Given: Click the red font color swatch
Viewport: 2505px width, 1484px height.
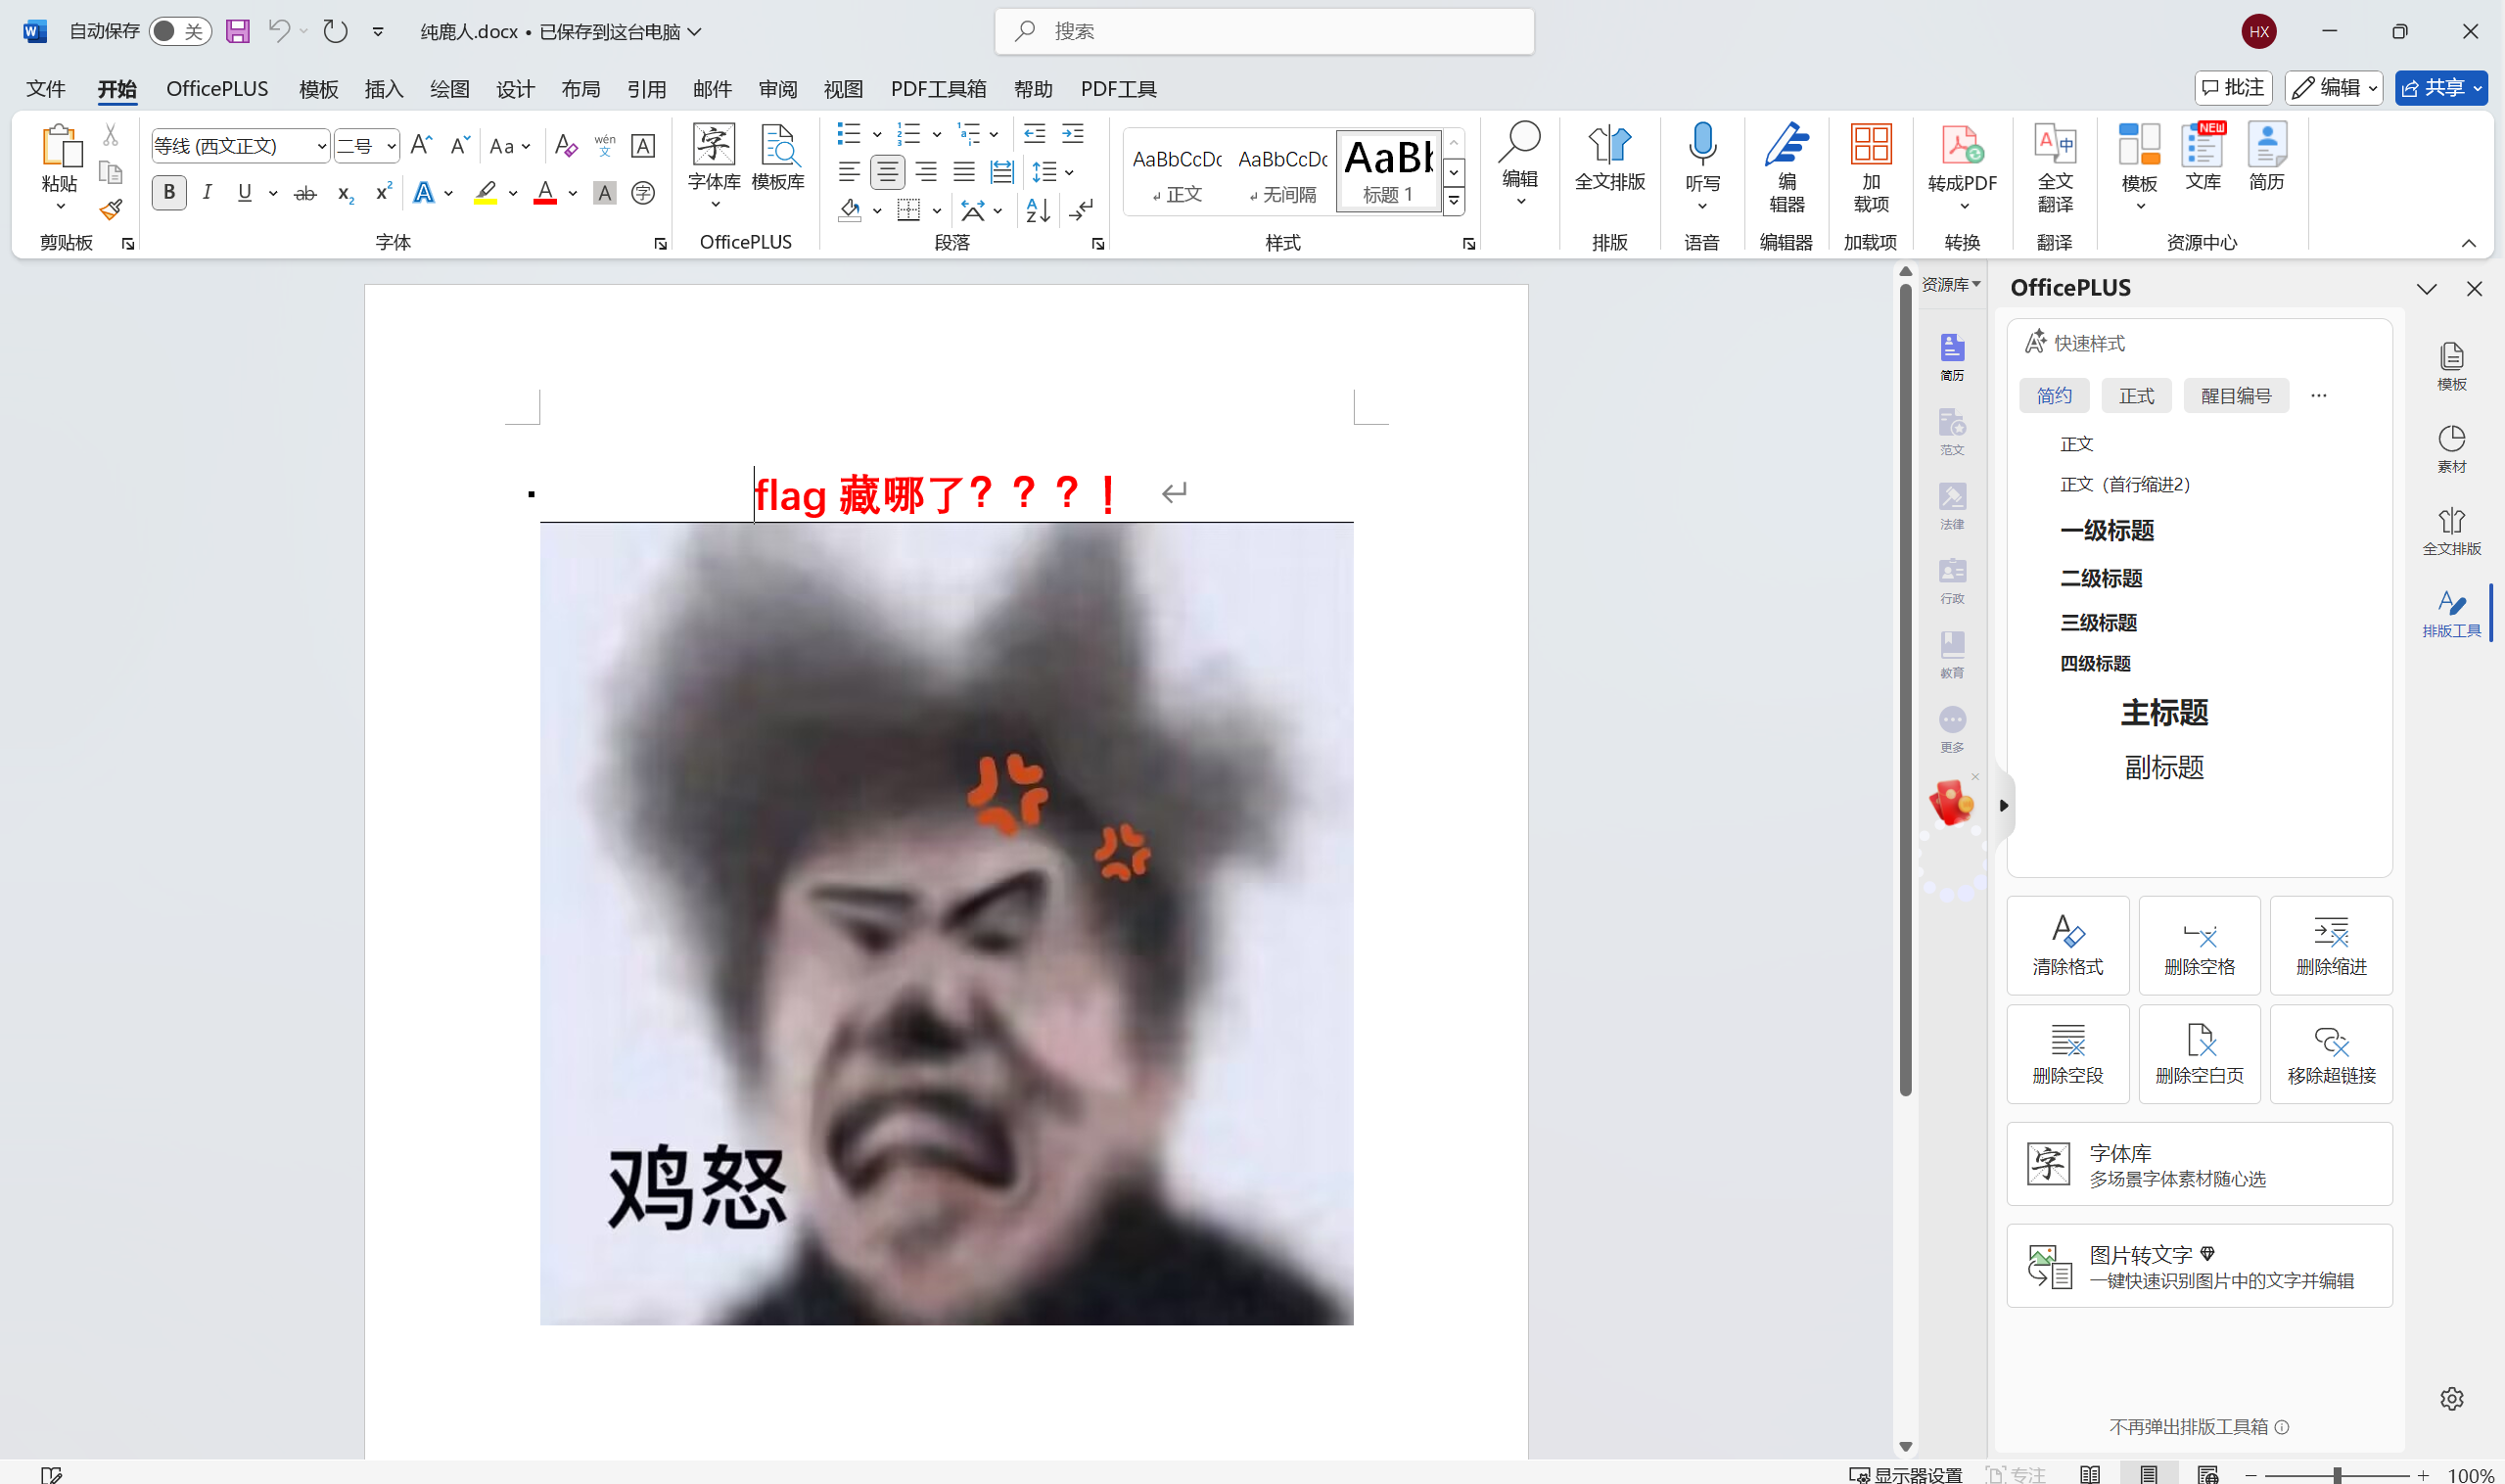Looking at the screenshot, I should (x=545, y=192).
